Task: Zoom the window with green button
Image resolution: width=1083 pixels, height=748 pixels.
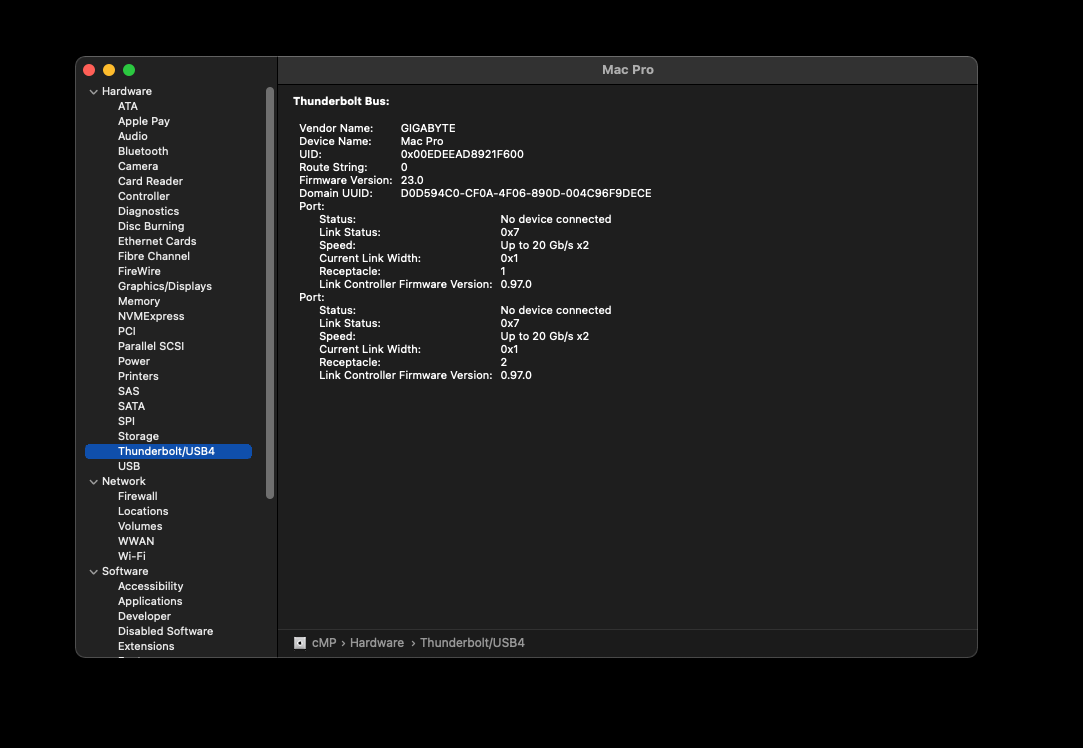Action: (129, 70)
